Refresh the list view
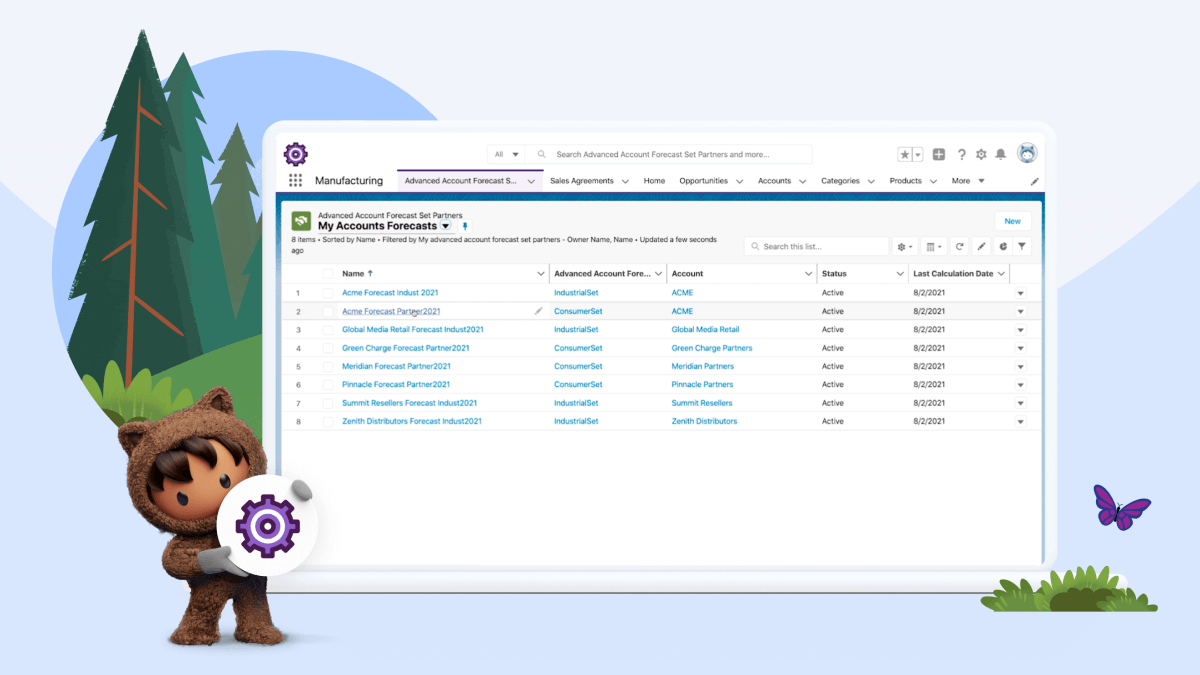1200x675 pixels. pos(959,246)
